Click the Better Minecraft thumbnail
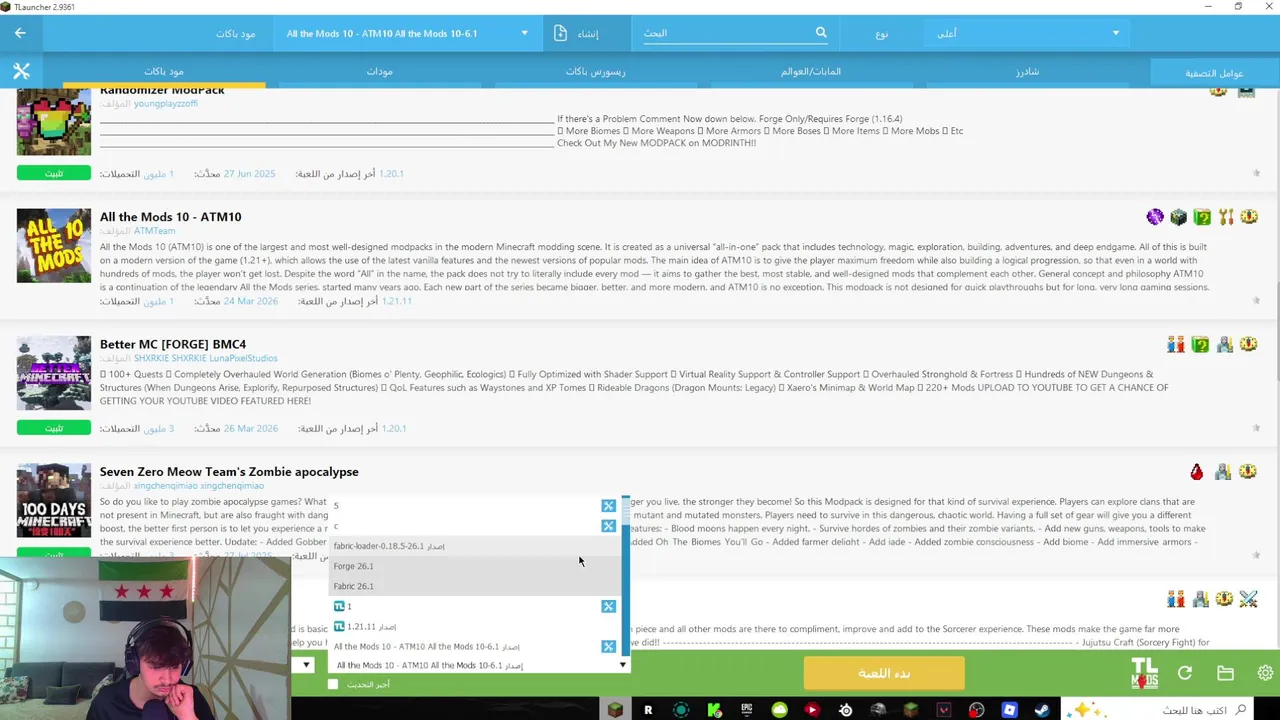Screen dimensions: 1280x720 coord(54,373)
